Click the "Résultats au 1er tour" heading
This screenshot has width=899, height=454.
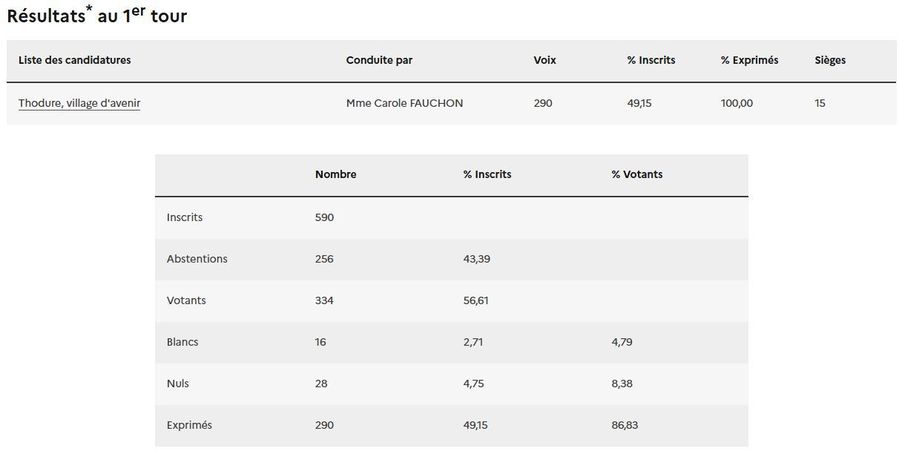97,15
